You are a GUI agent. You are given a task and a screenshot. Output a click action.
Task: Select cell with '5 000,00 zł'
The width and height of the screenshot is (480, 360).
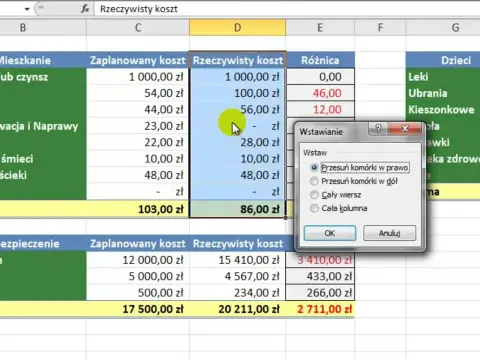tap(138, 276)
